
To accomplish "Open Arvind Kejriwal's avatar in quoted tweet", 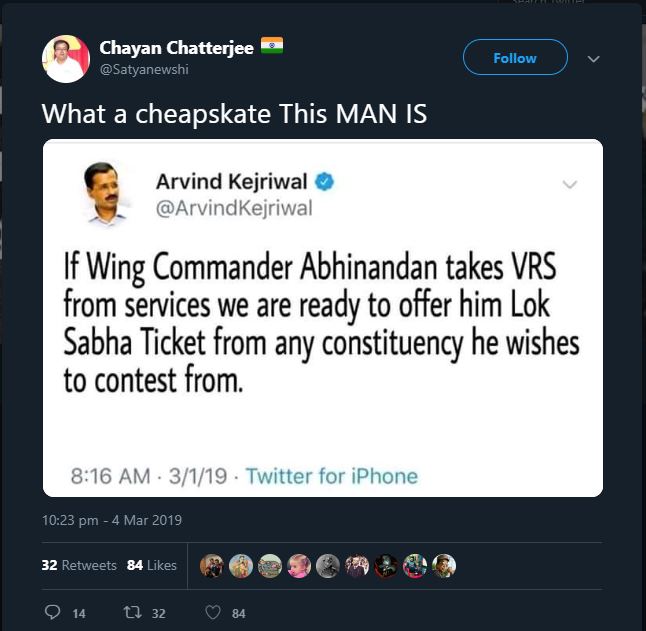I will [x=104, y=192].
